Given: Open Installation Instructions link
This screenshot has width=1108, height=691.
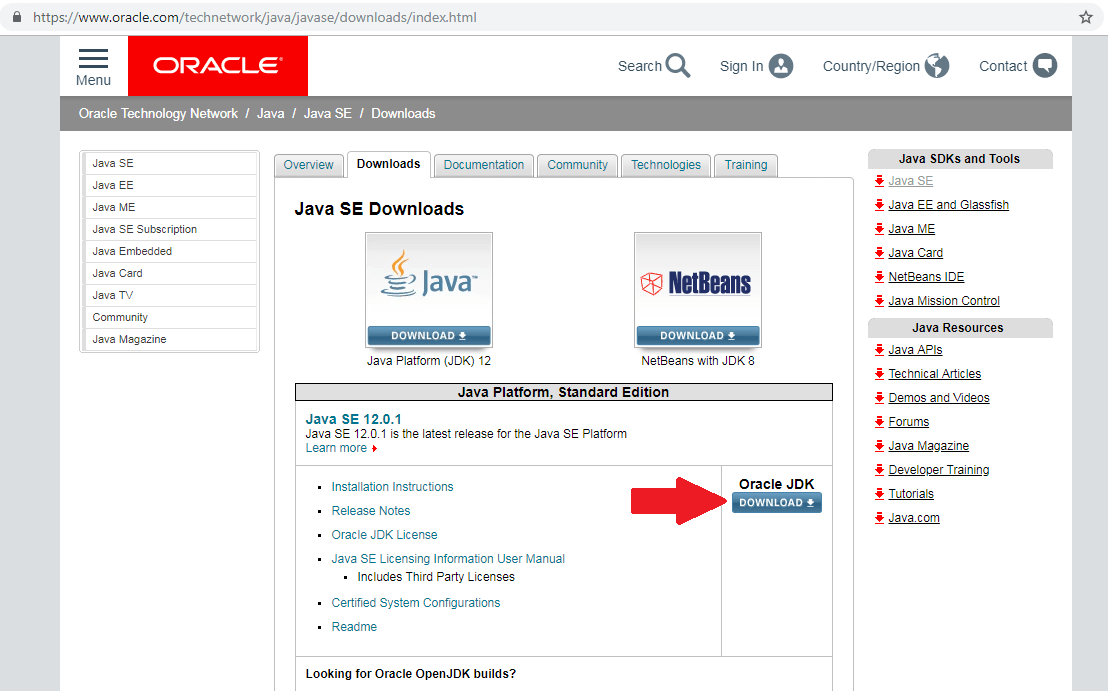Looking at the screenshot, I should point(392,487).
